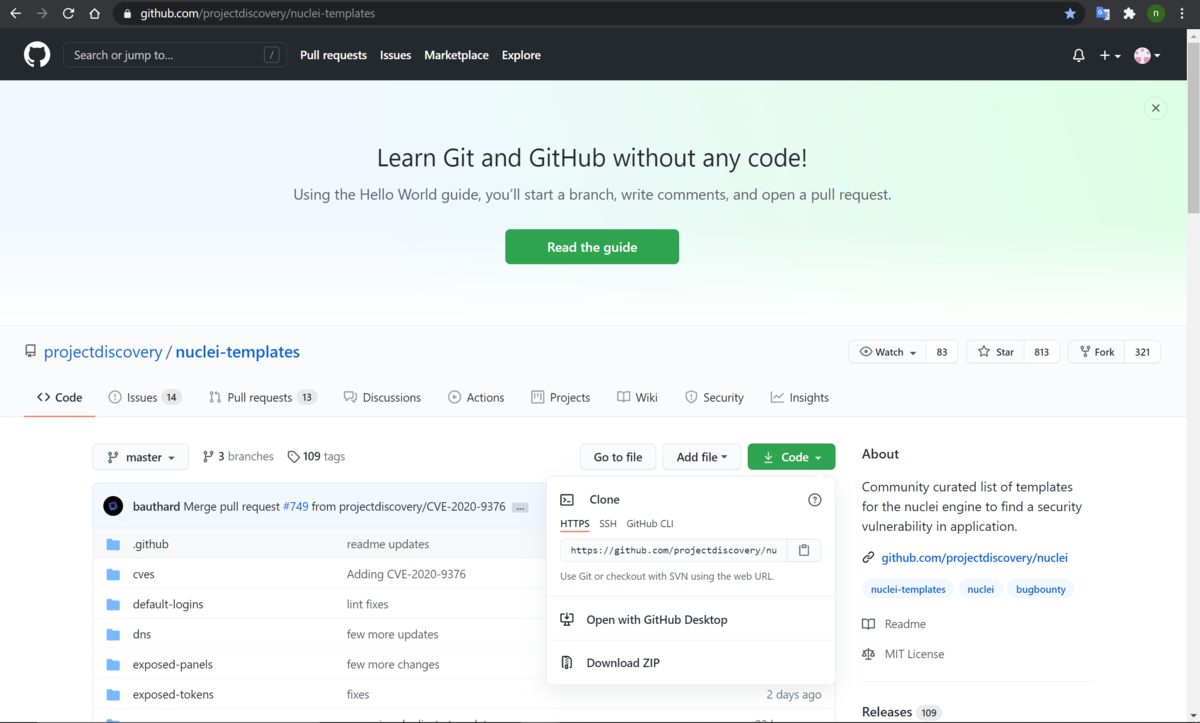Screen dimensions: 1200x723
Task: Open Issues in the top nav
Action: click(x=395, y=55)
